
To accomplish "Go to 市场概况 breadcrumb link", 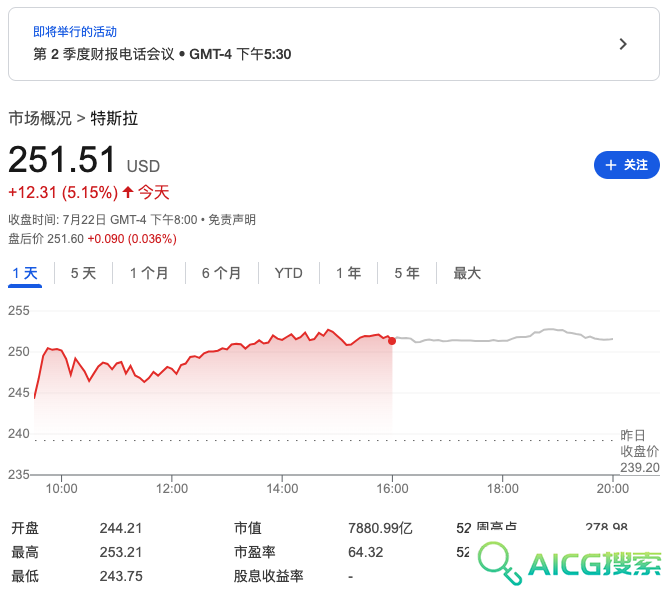I will coord(40,118).
